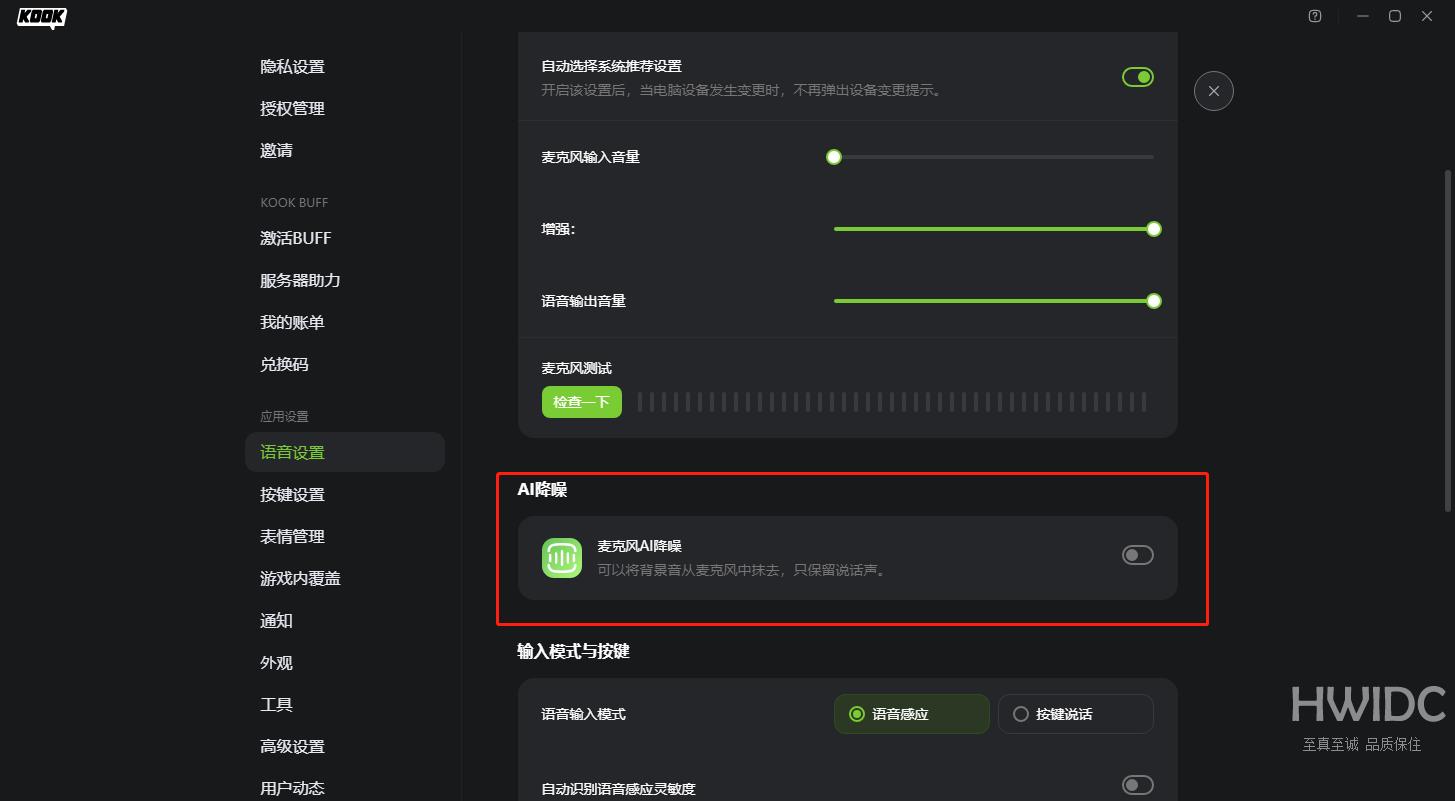Open 授权管理 in sidebar
Viewport: 1455px width, 801px height.
(x=345, y=109)
